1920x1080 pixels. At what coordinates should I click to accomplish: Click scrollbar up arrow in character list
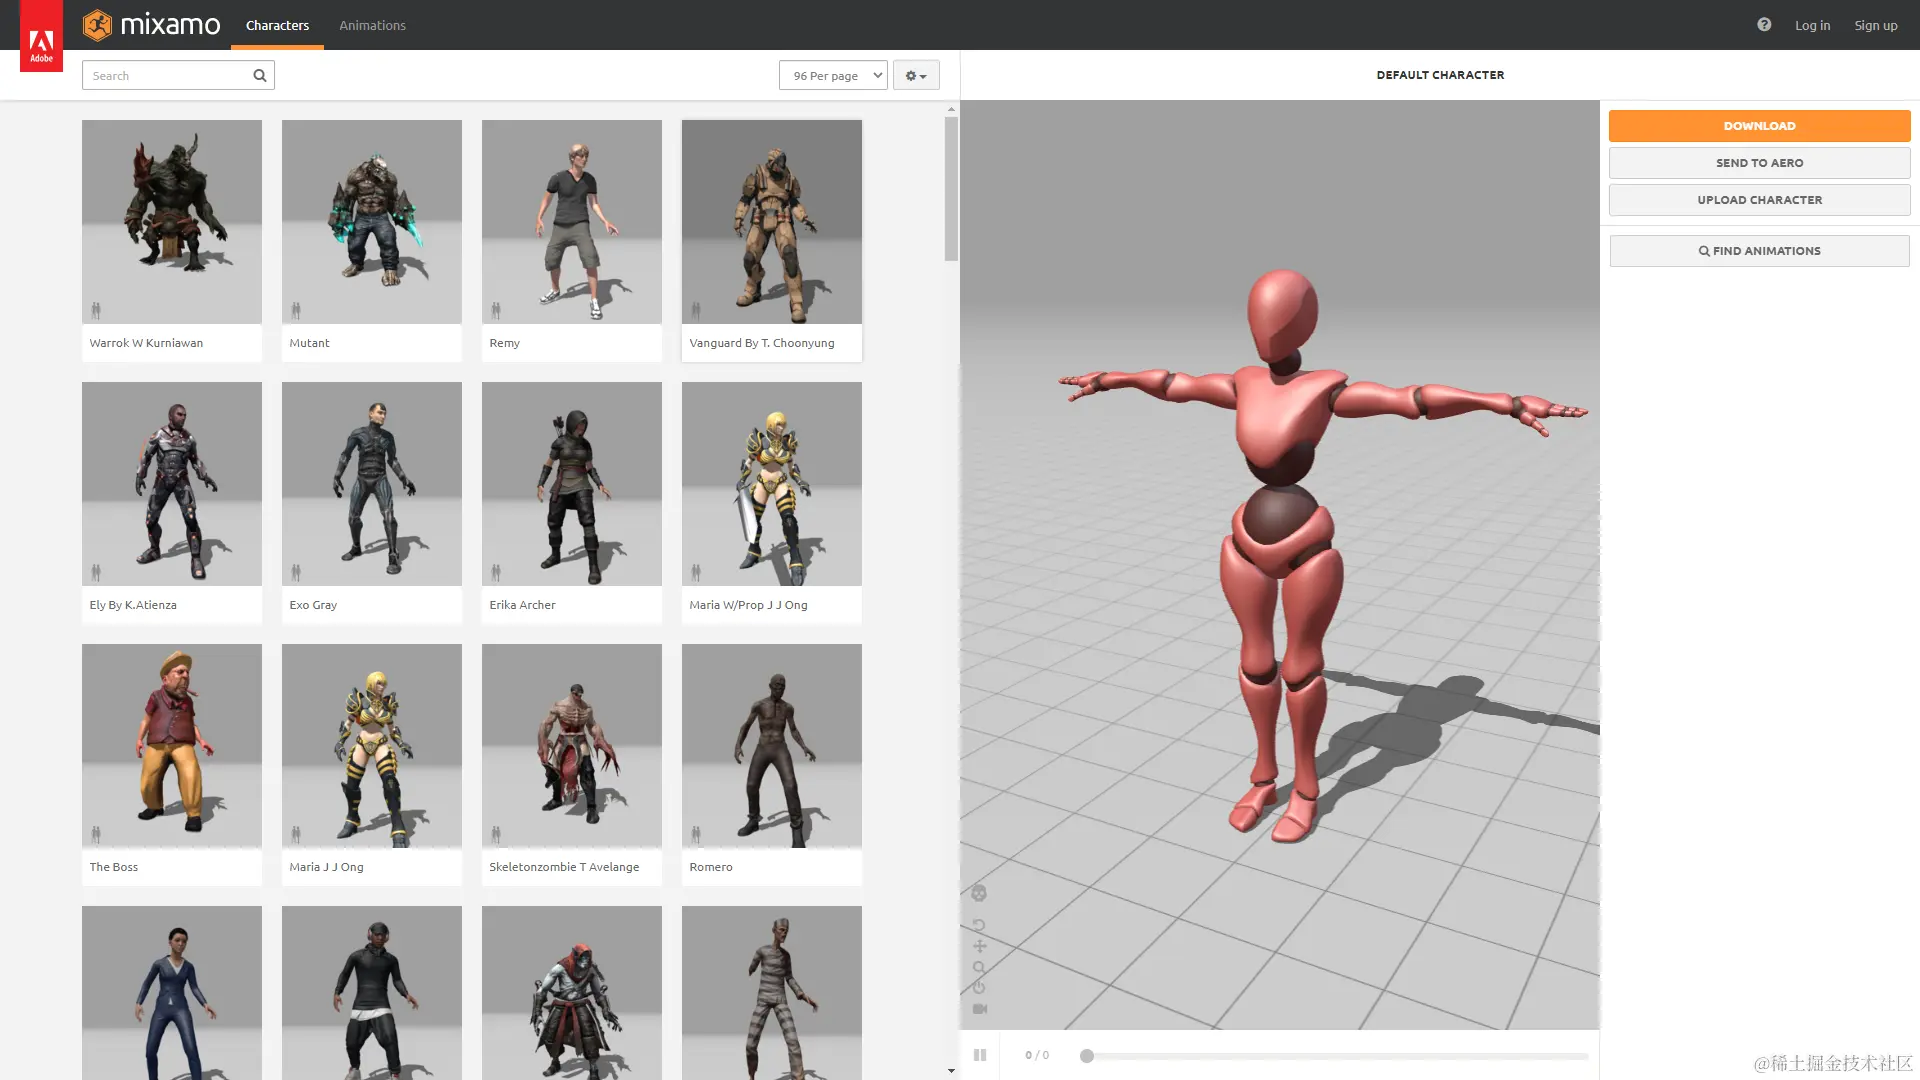951,108
